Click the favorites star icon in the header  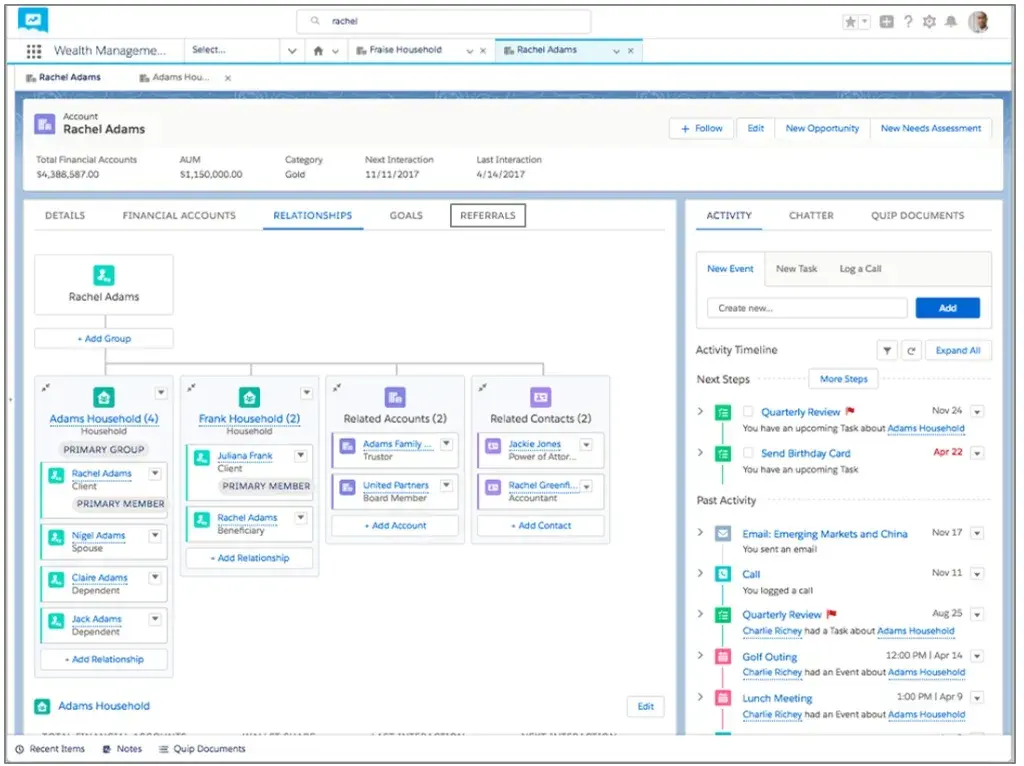click(848, 20)
